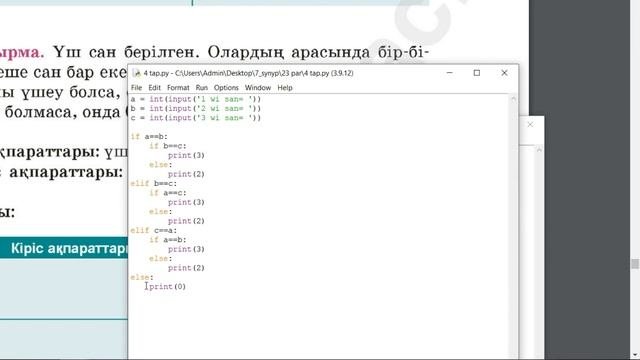Image resolution: width=640 pixels, height=360 pixels.
Task: Open the Window menu
Action: pyautogui.click(x=258, y=88)
